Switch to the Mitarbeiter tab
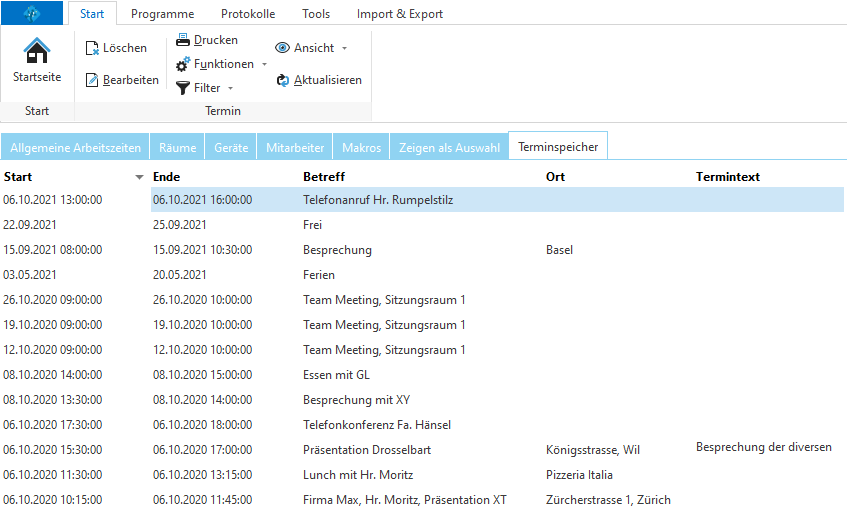 (x=295, y=147)
